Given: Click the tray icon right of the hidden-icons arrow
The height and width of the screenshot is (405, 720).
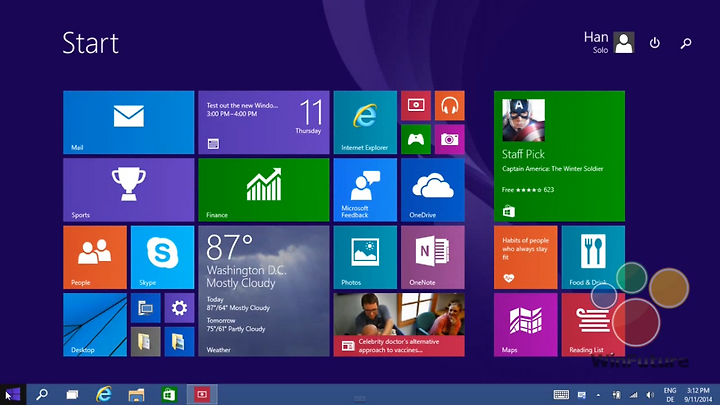Looking at the screenshot, I should click(x=616, y=394).
